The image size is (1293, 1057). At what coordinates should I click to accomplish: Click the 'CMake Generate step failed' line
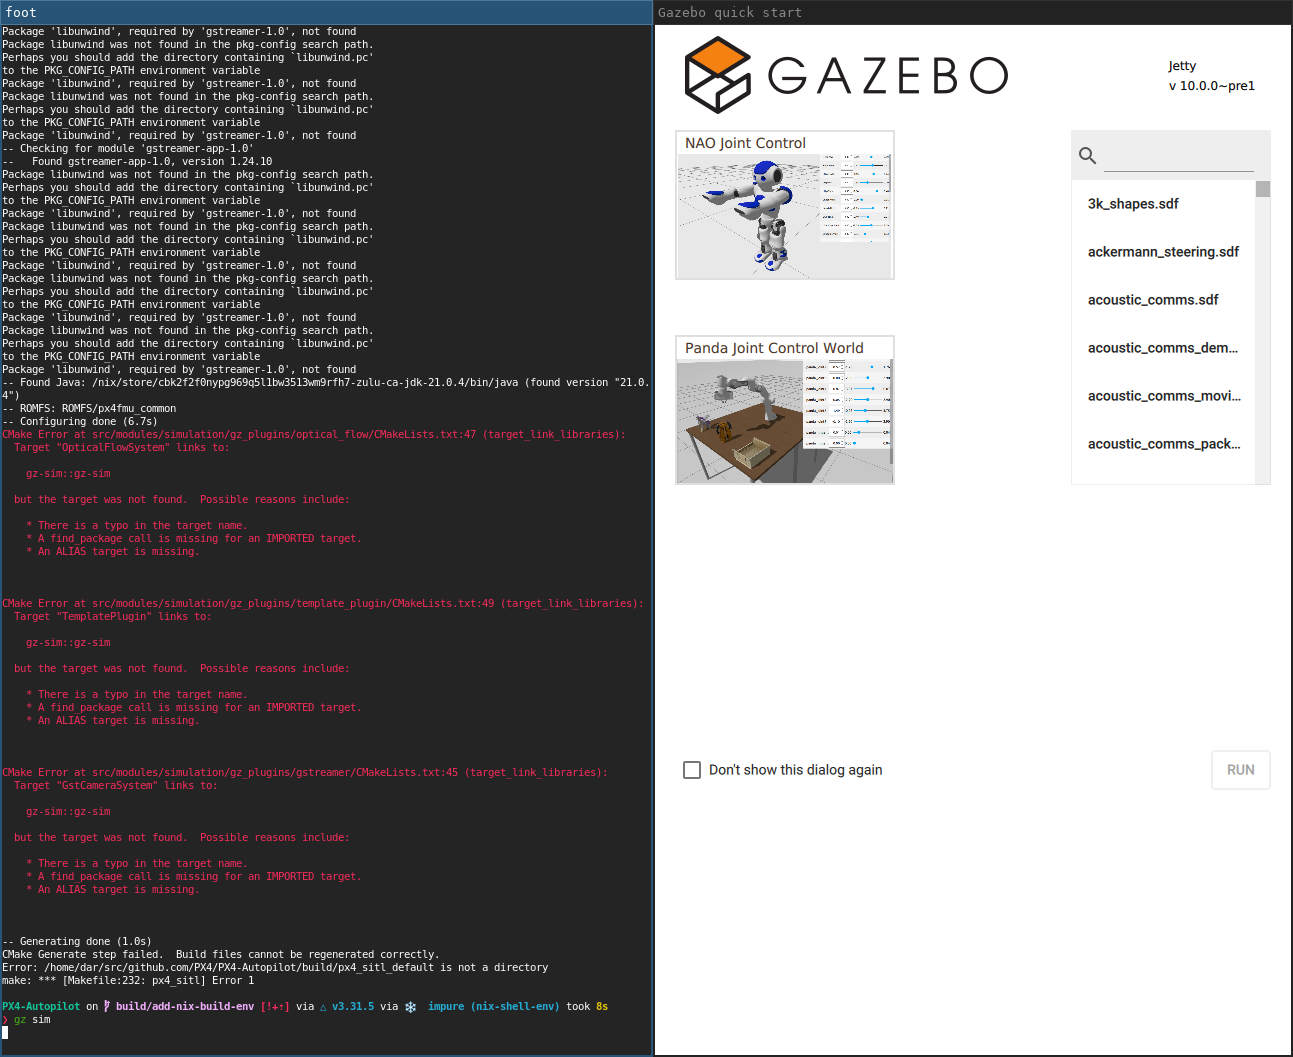(x=220, y=955)
